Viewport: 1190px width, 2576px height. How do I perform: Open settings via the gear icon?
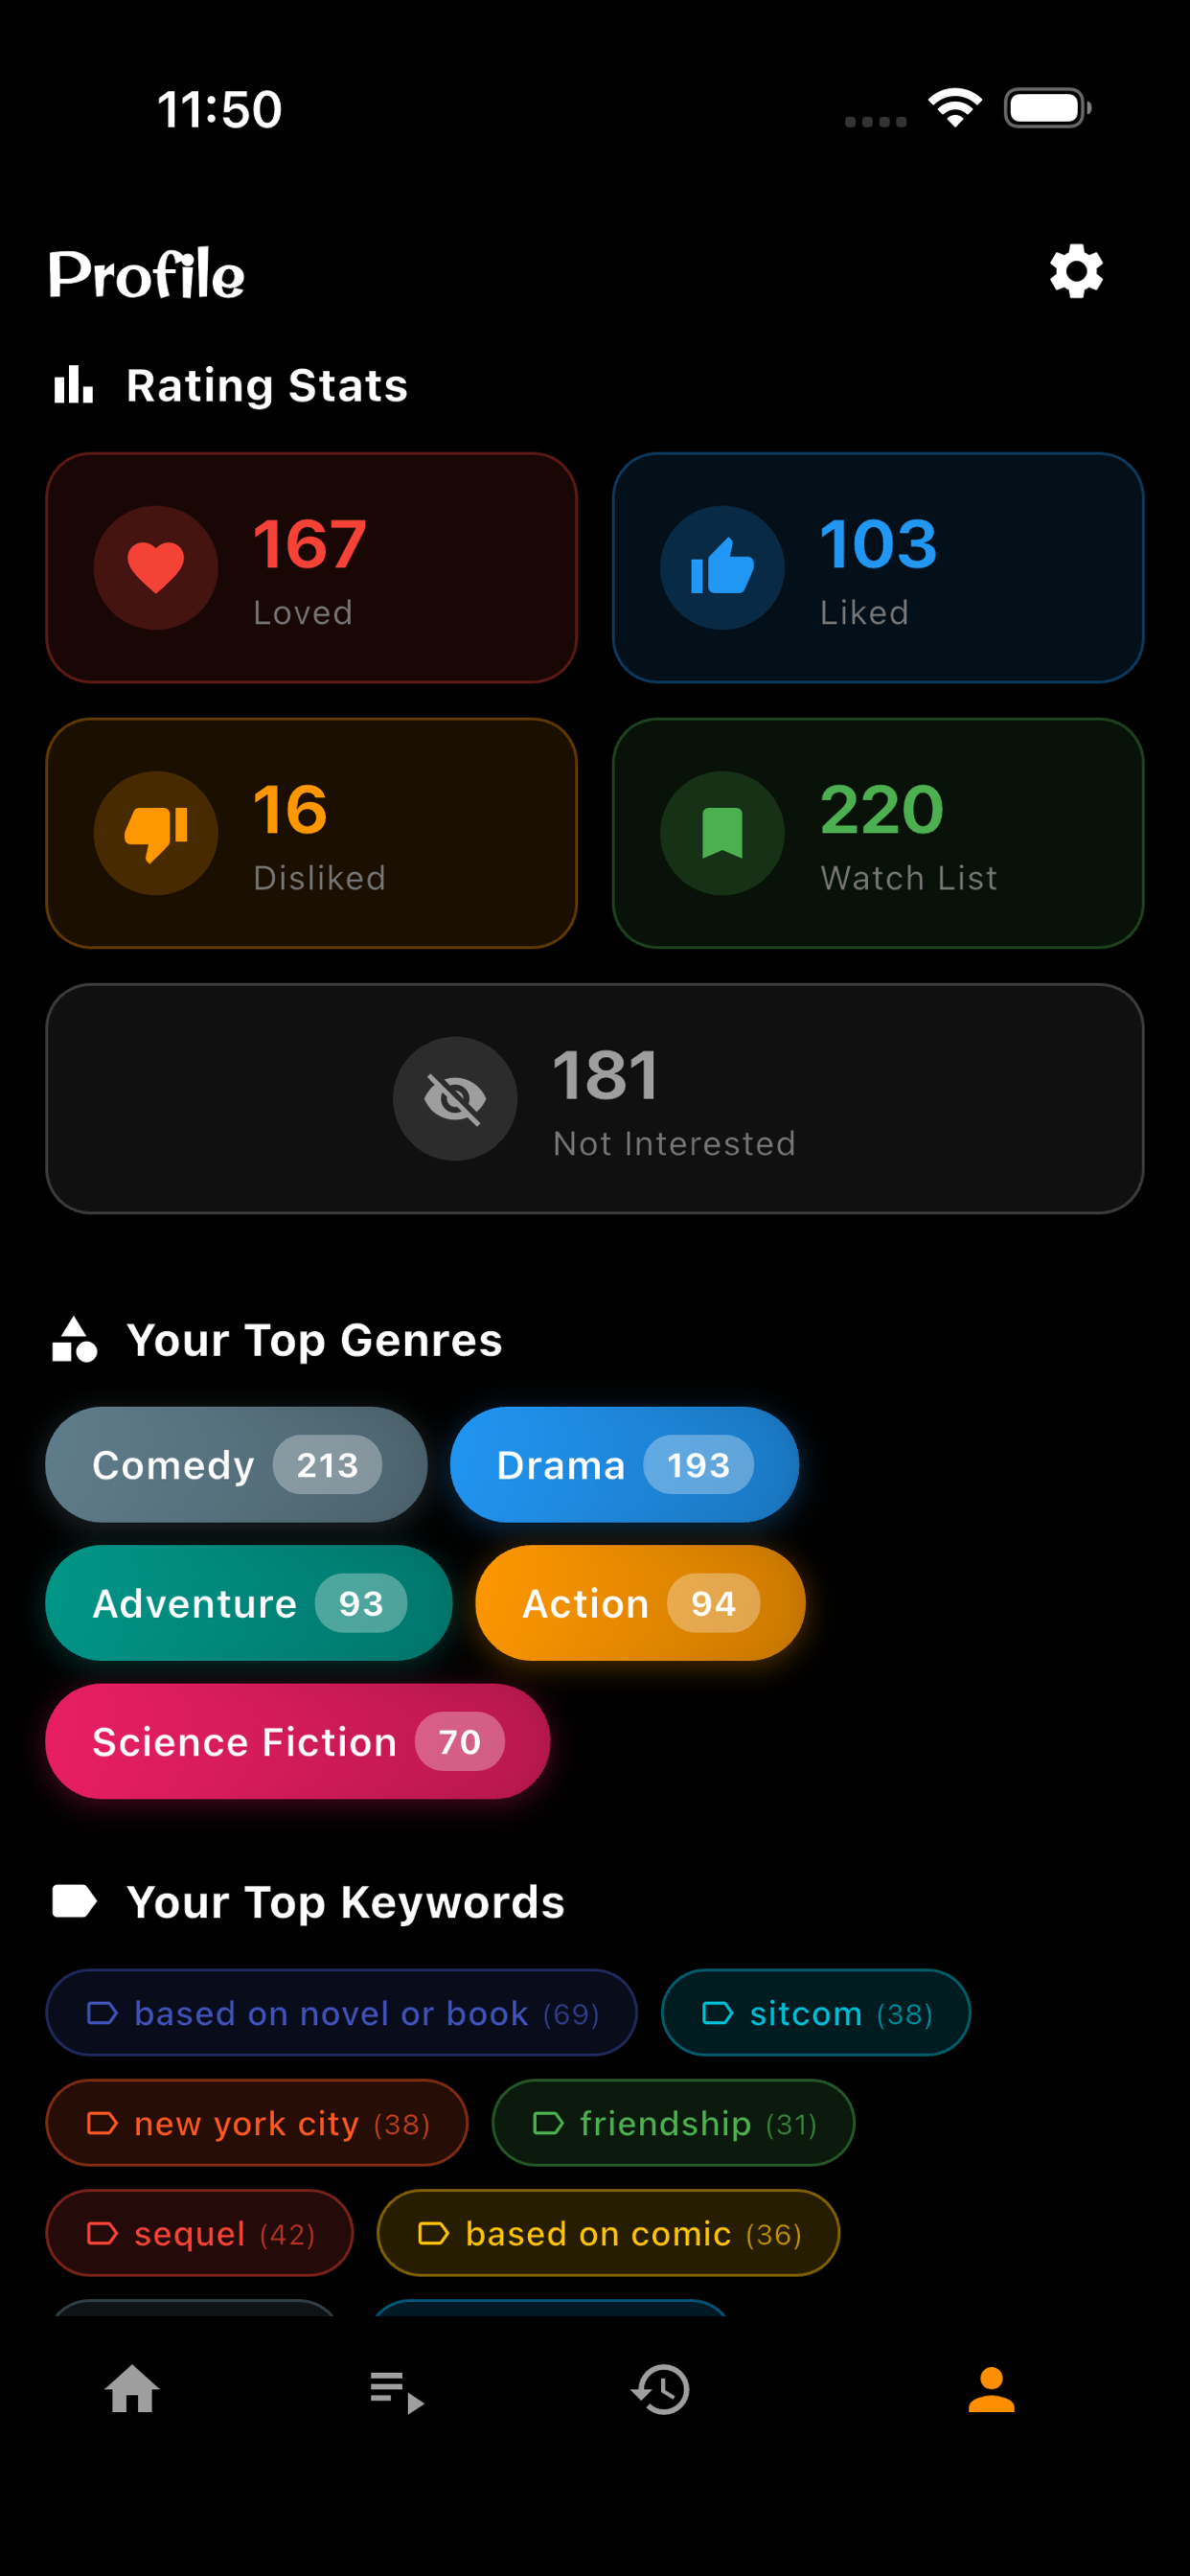click(x=1076, y=271)
